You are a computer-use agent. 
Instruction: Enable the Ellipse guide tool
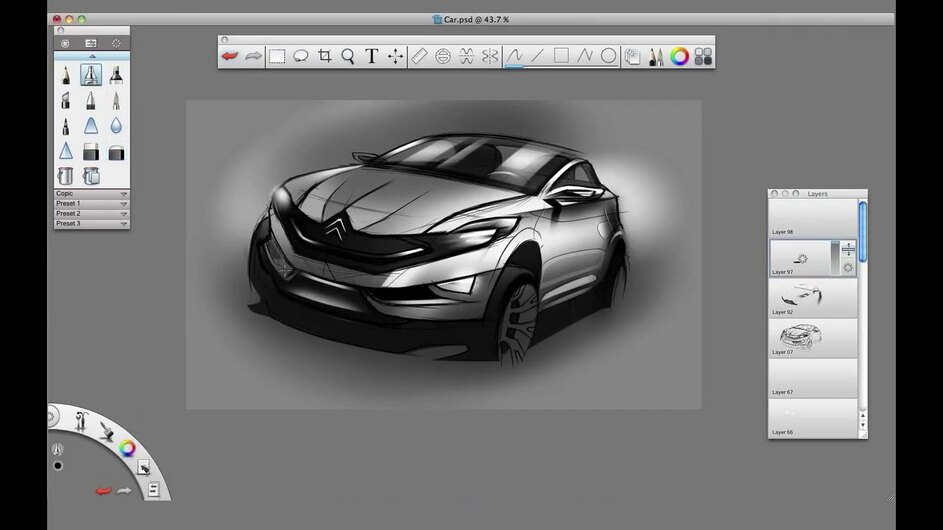(443, 56)
